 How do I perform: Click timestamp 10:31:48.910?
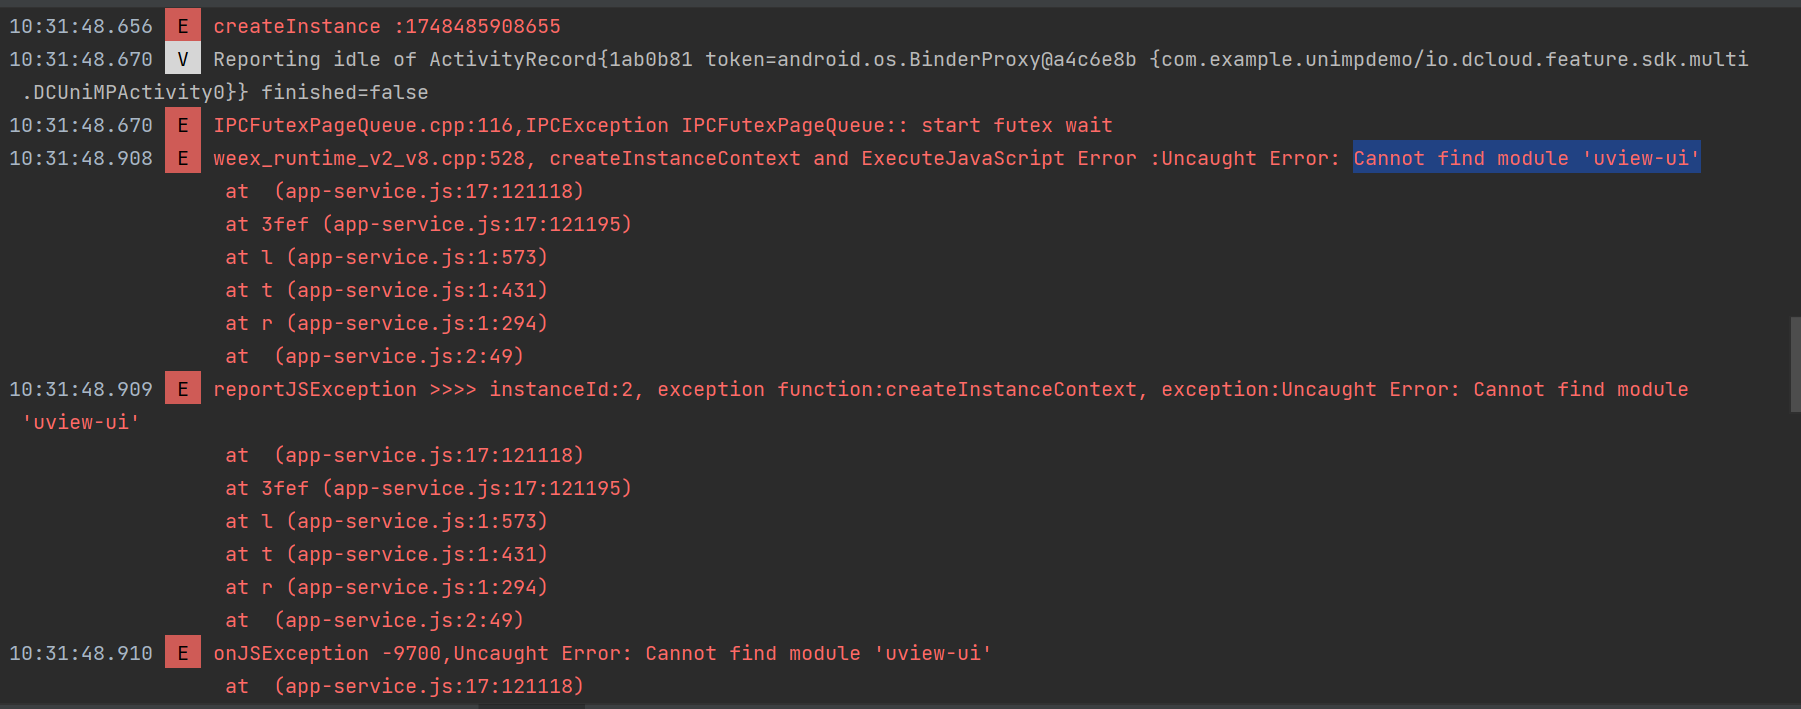81,653
